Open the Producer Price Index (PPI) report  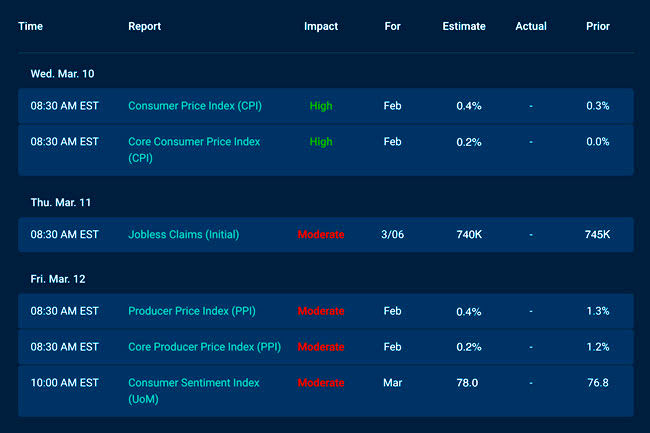191,311
